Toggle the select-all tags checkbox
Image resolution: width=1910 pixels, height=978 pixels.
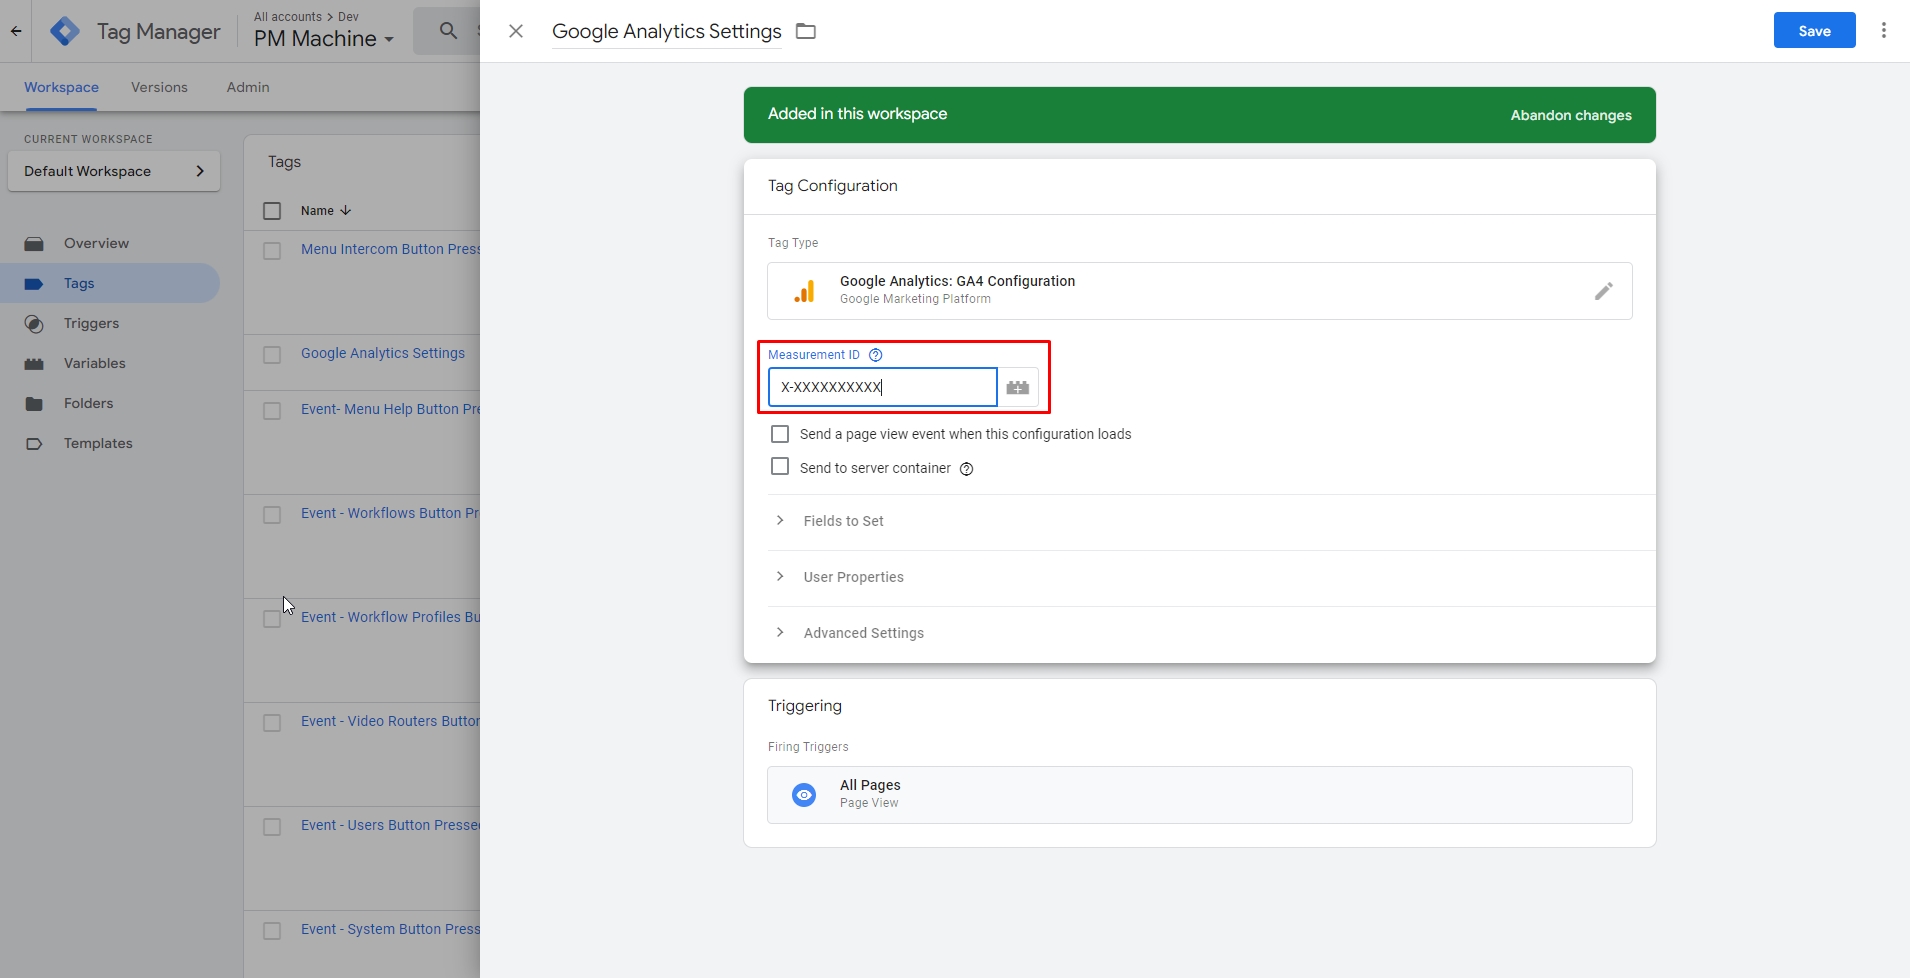(x=272, y=211)
